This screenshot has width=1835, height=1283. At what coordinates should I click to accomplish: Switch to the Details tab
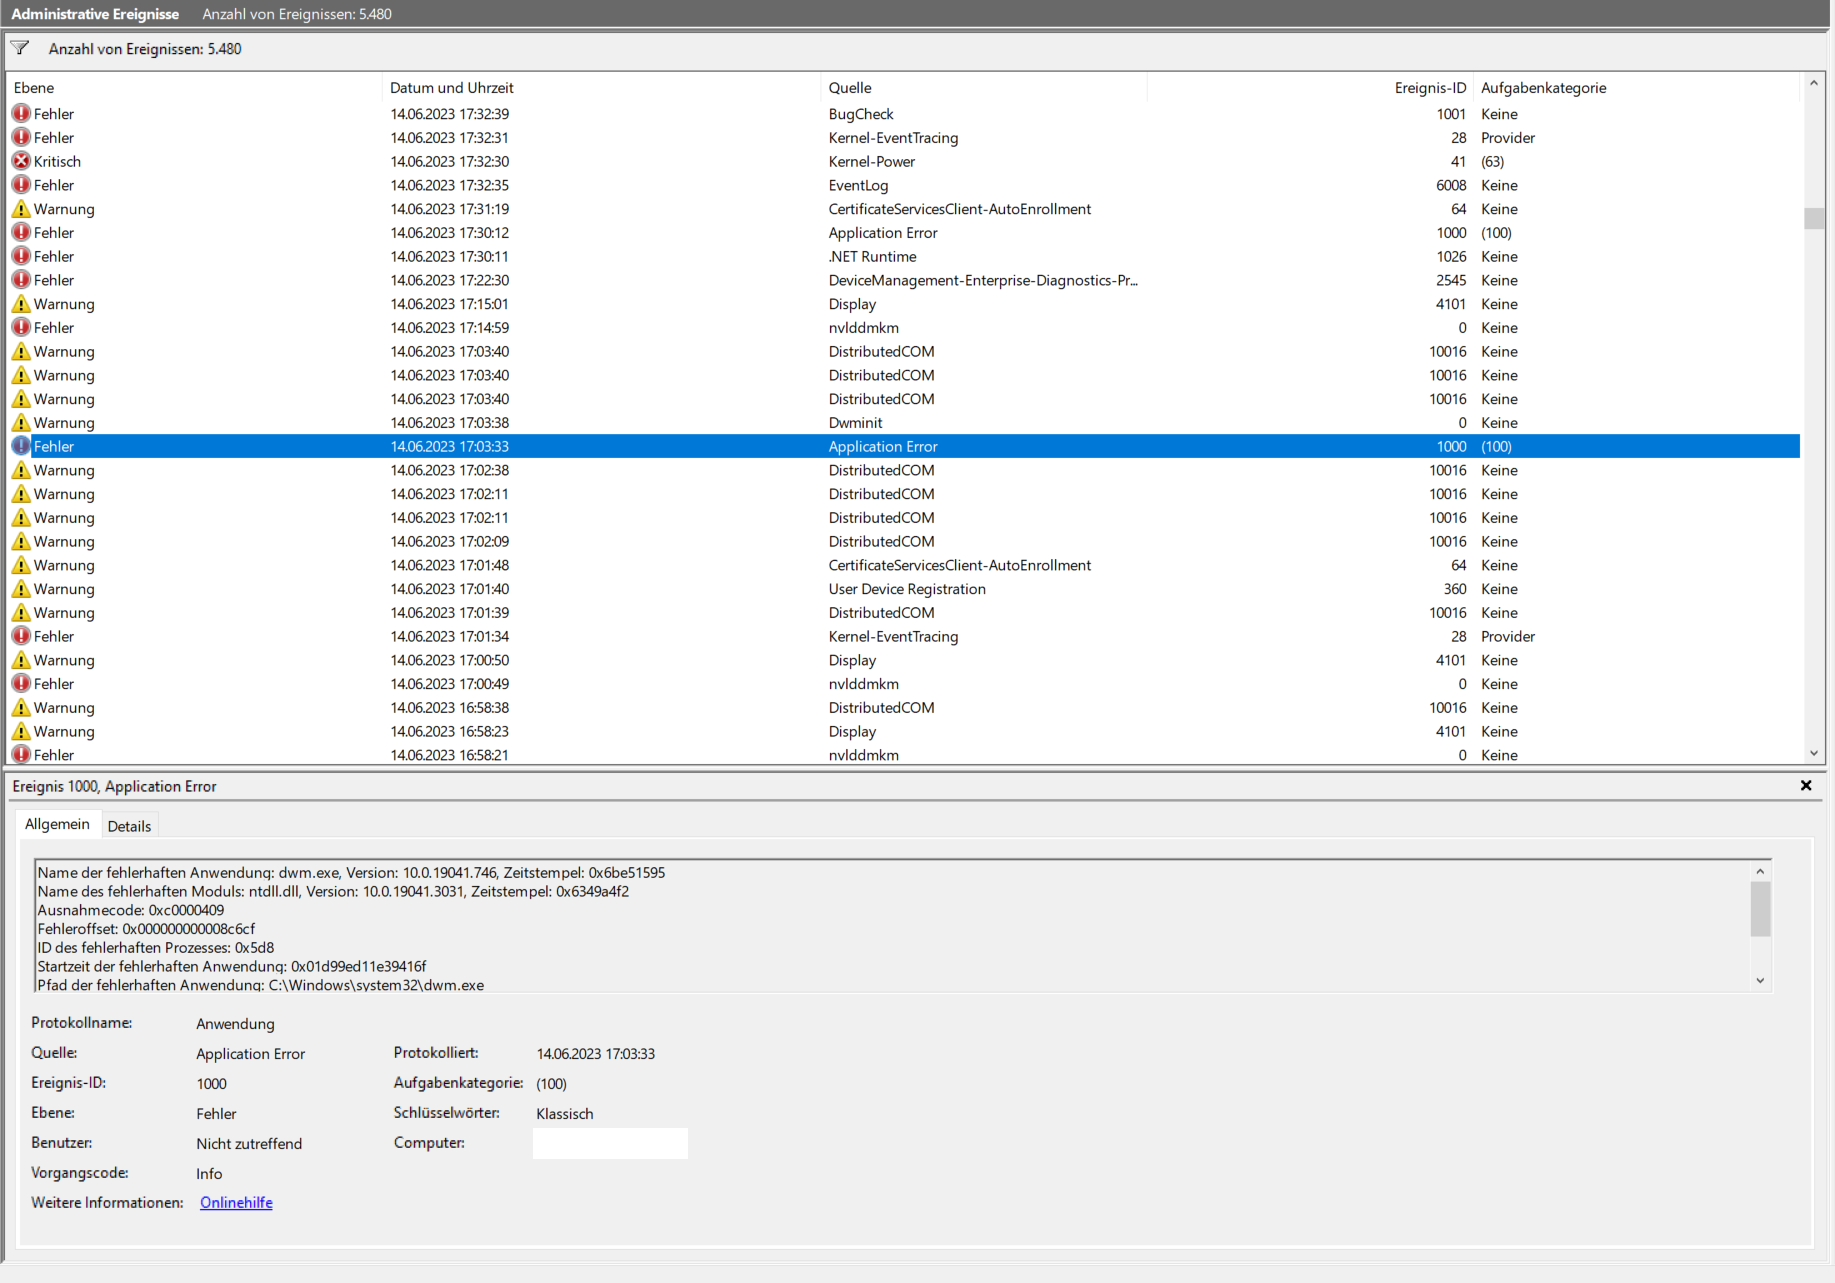pos(129,826)
